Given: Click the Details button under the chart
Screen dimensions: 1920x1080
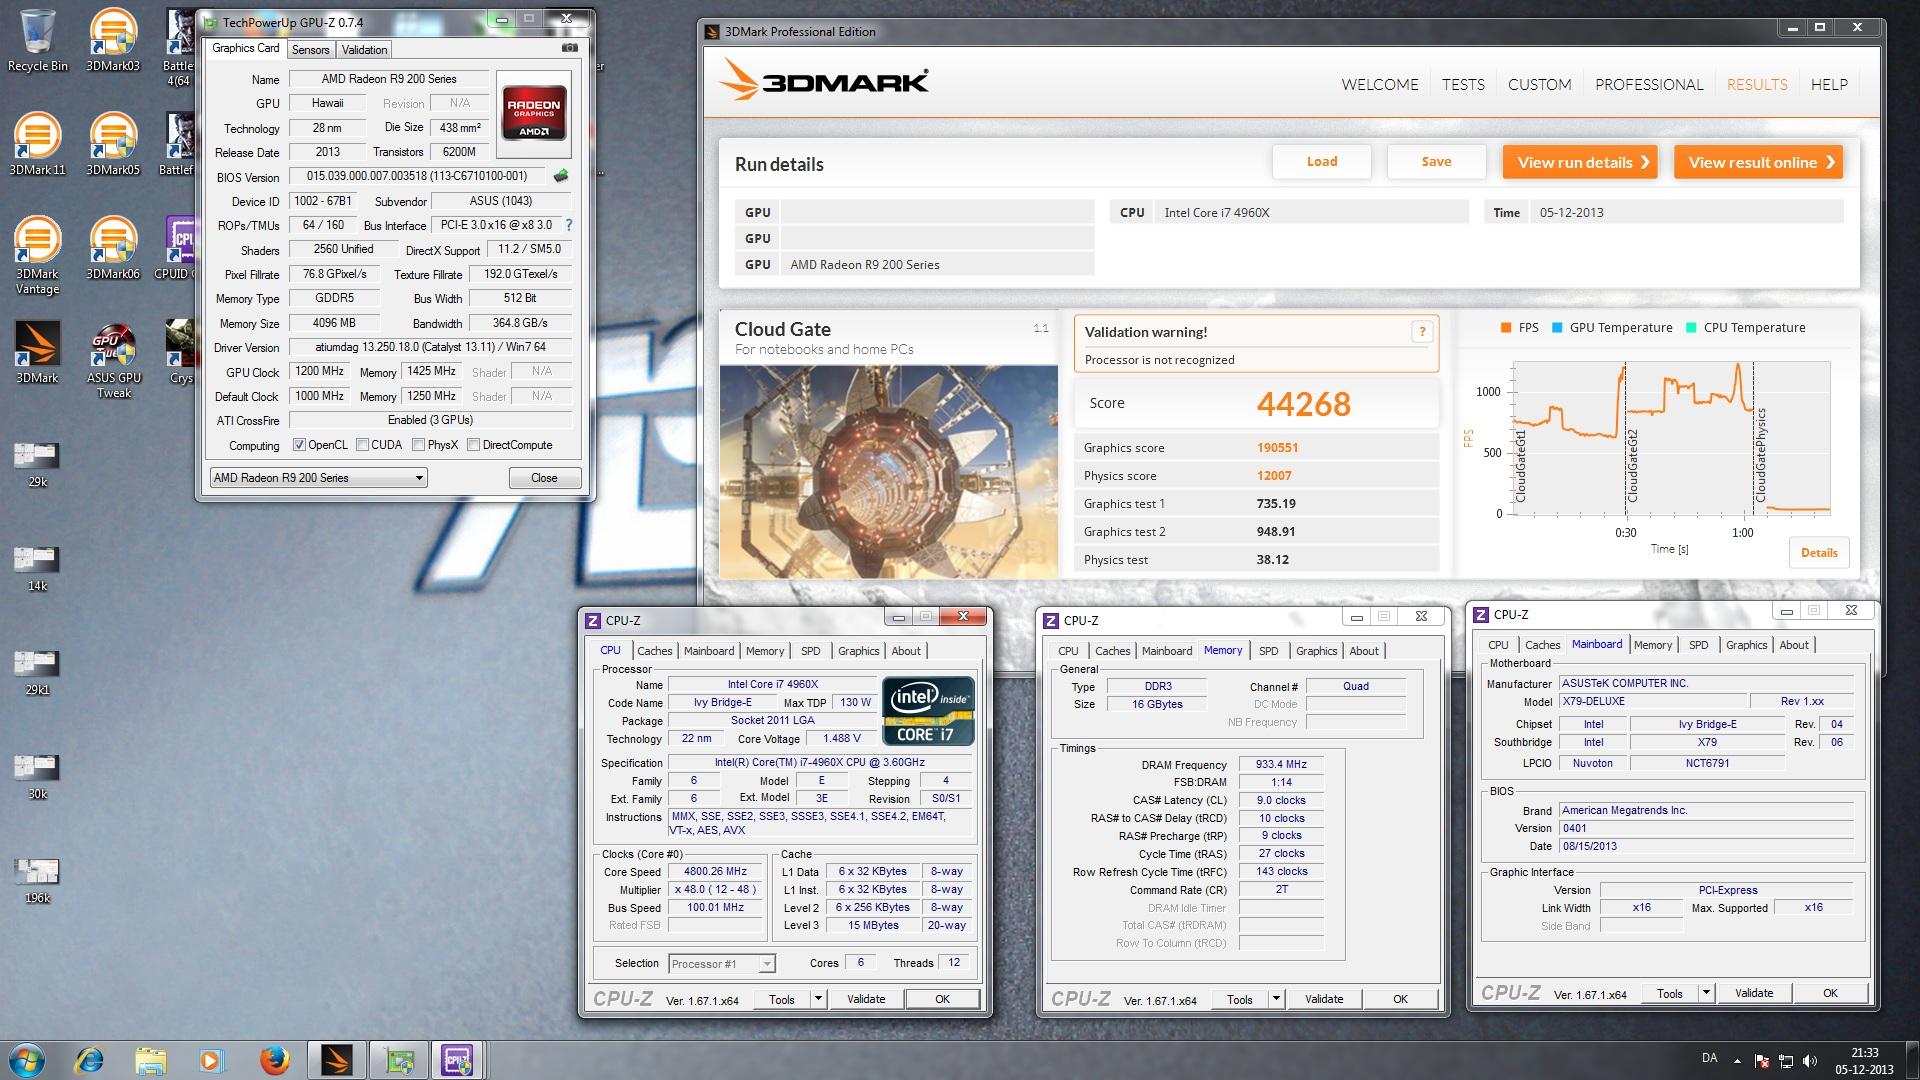Looking at the screenshot, I should point(1819,553).
